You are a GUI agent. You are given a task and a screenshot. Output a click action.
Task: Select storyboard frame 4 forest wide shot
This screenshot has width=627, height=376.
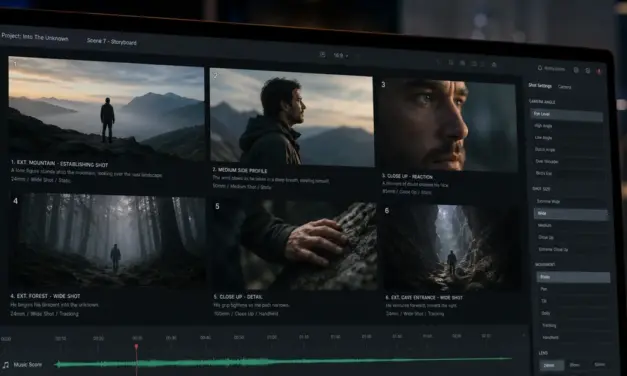pos(107,241)
